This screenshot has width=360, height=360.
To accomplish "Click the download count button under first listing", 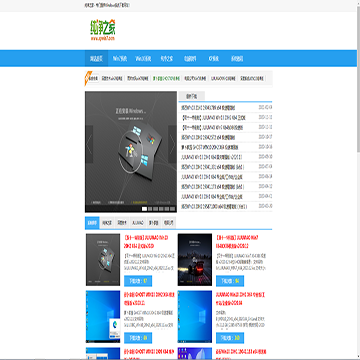I will [138, 281].
